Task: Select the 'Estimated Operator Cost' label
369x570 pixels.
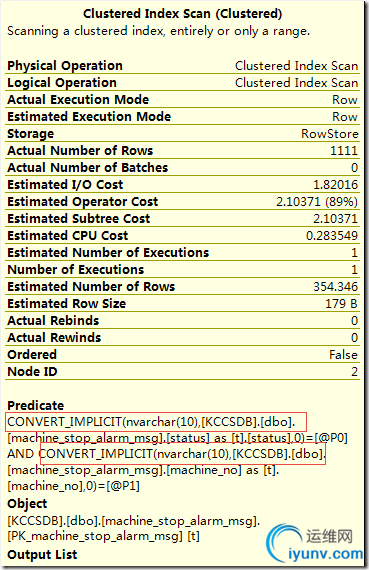Action: (x=83, y=201)
